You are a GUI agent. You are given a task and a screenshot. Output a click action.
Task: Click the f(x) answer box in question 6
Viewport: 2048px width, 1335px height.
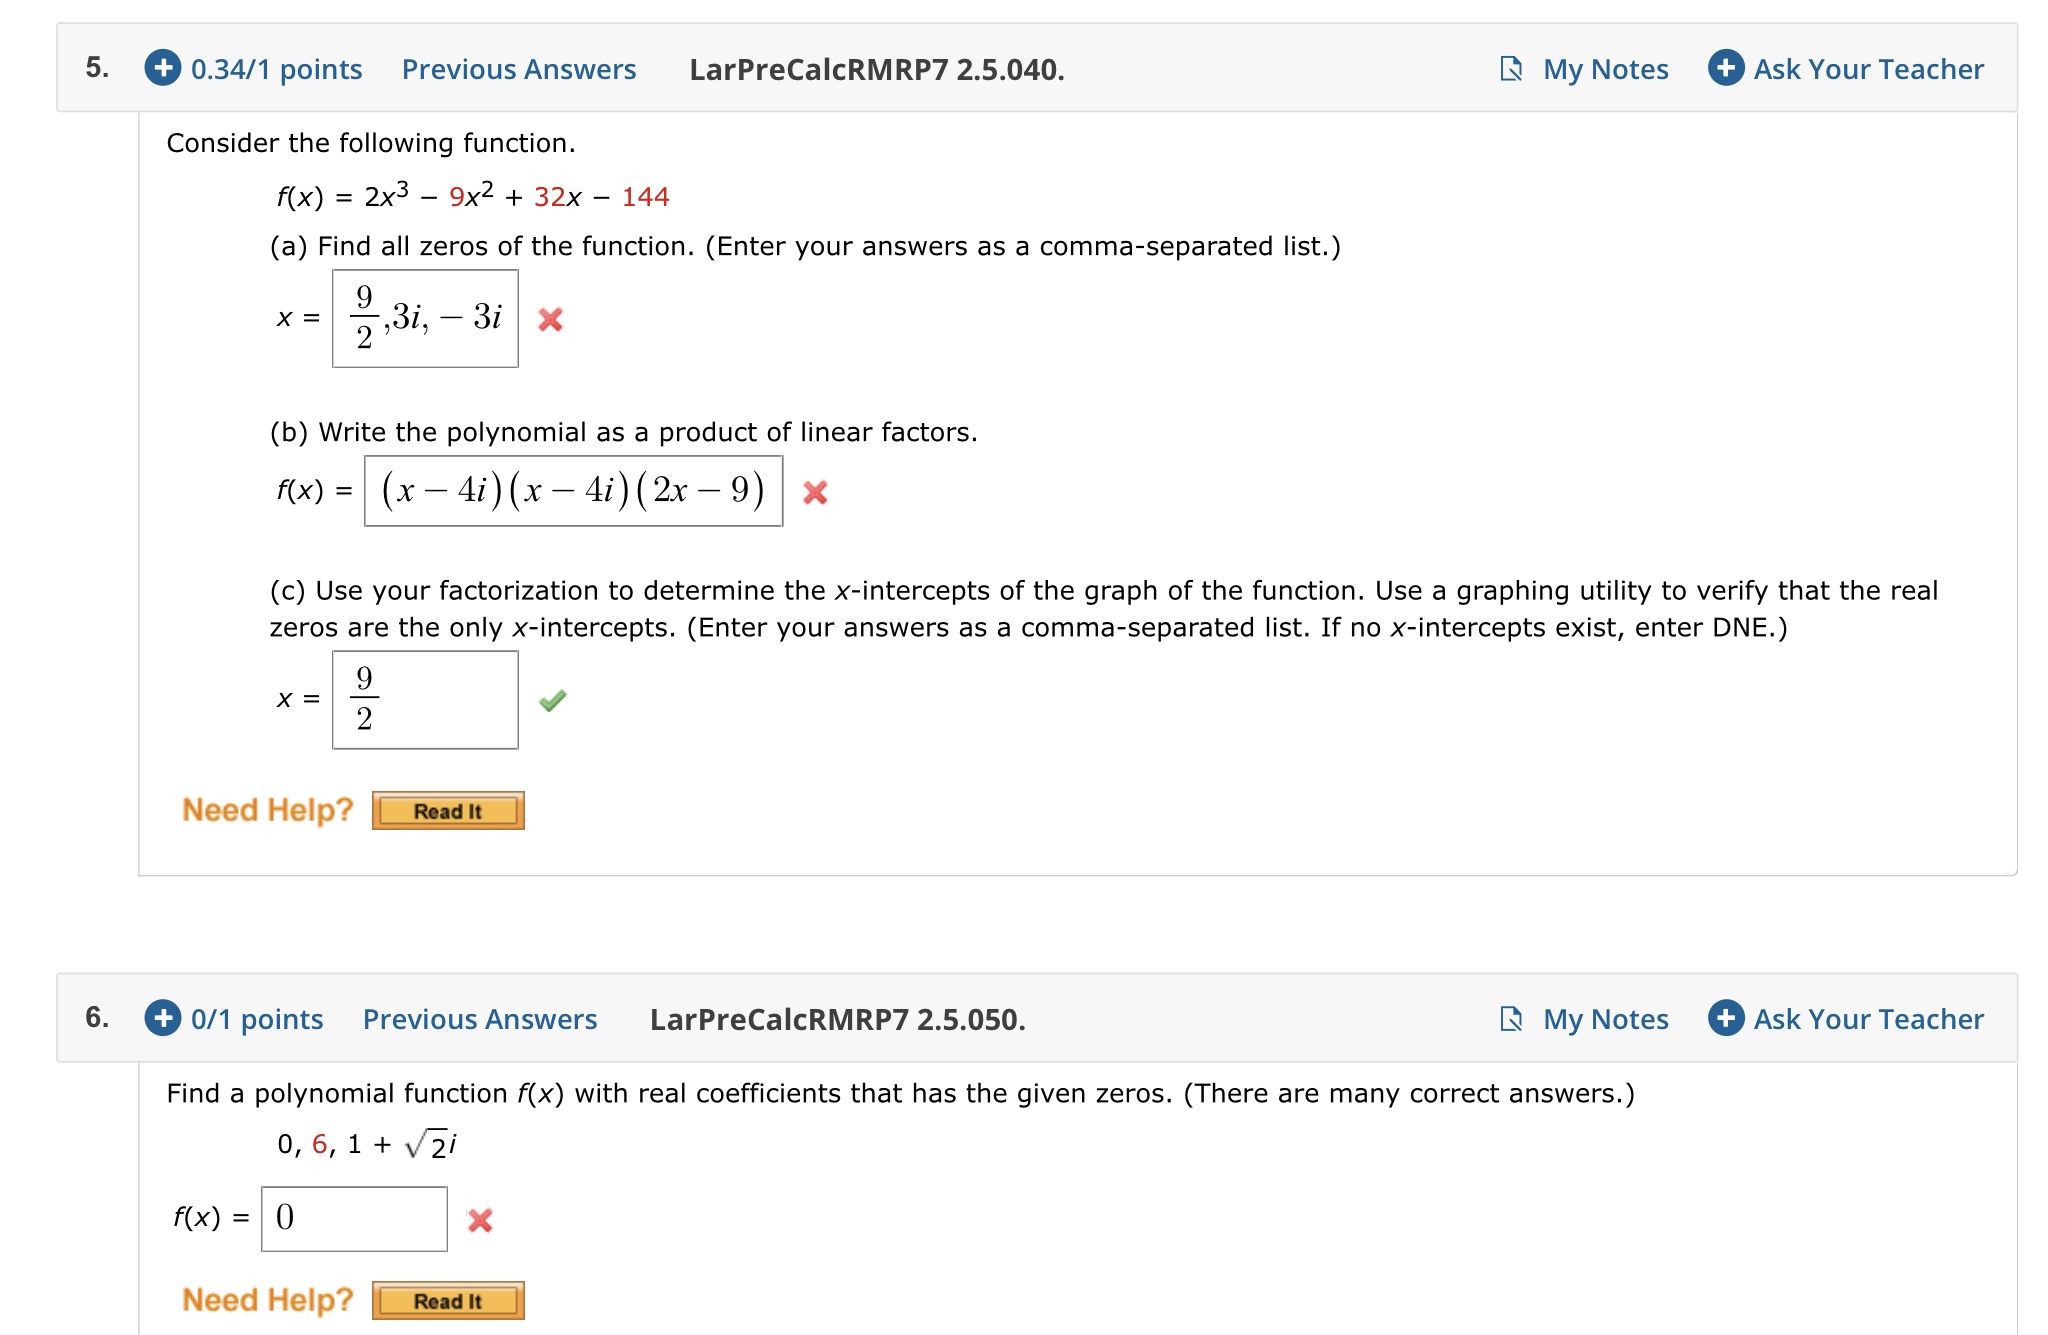tap(355, 1220)
